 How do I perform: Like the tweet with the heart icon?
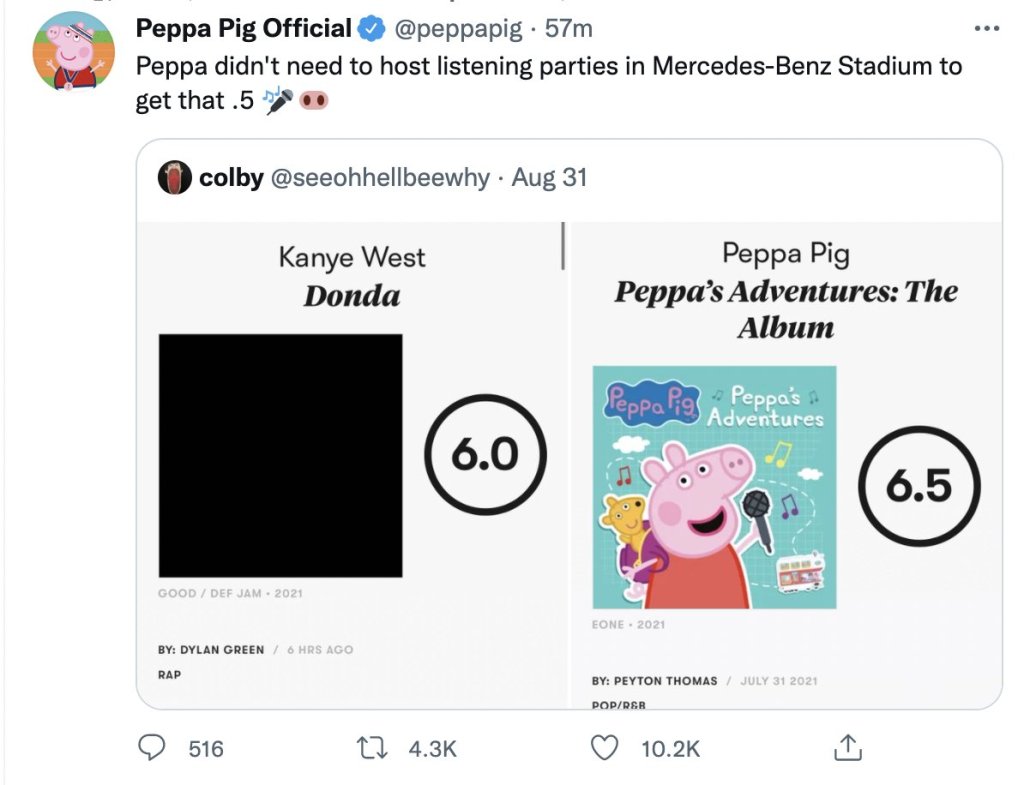tap(605, 747)
